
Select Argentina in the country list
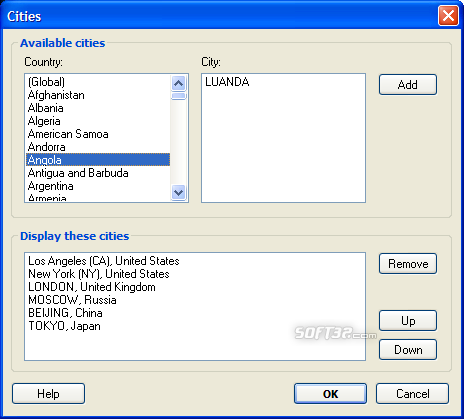98,186
